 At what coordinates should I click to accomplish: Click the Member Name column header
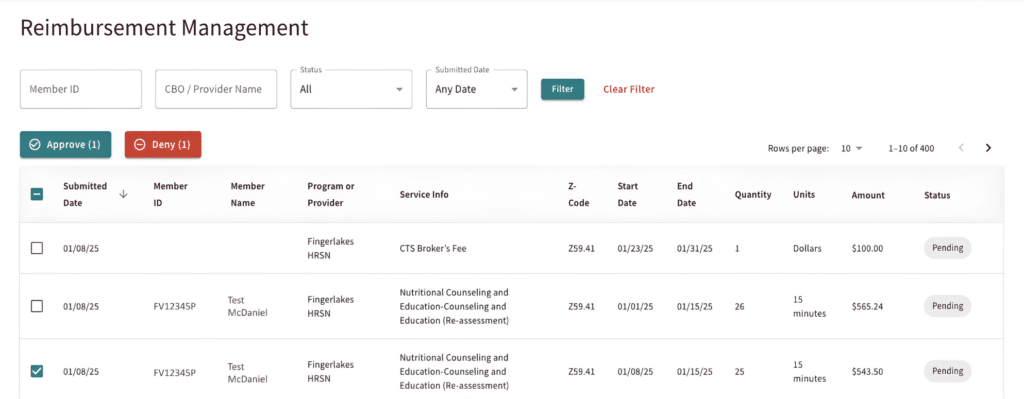(x=248, y=195)
